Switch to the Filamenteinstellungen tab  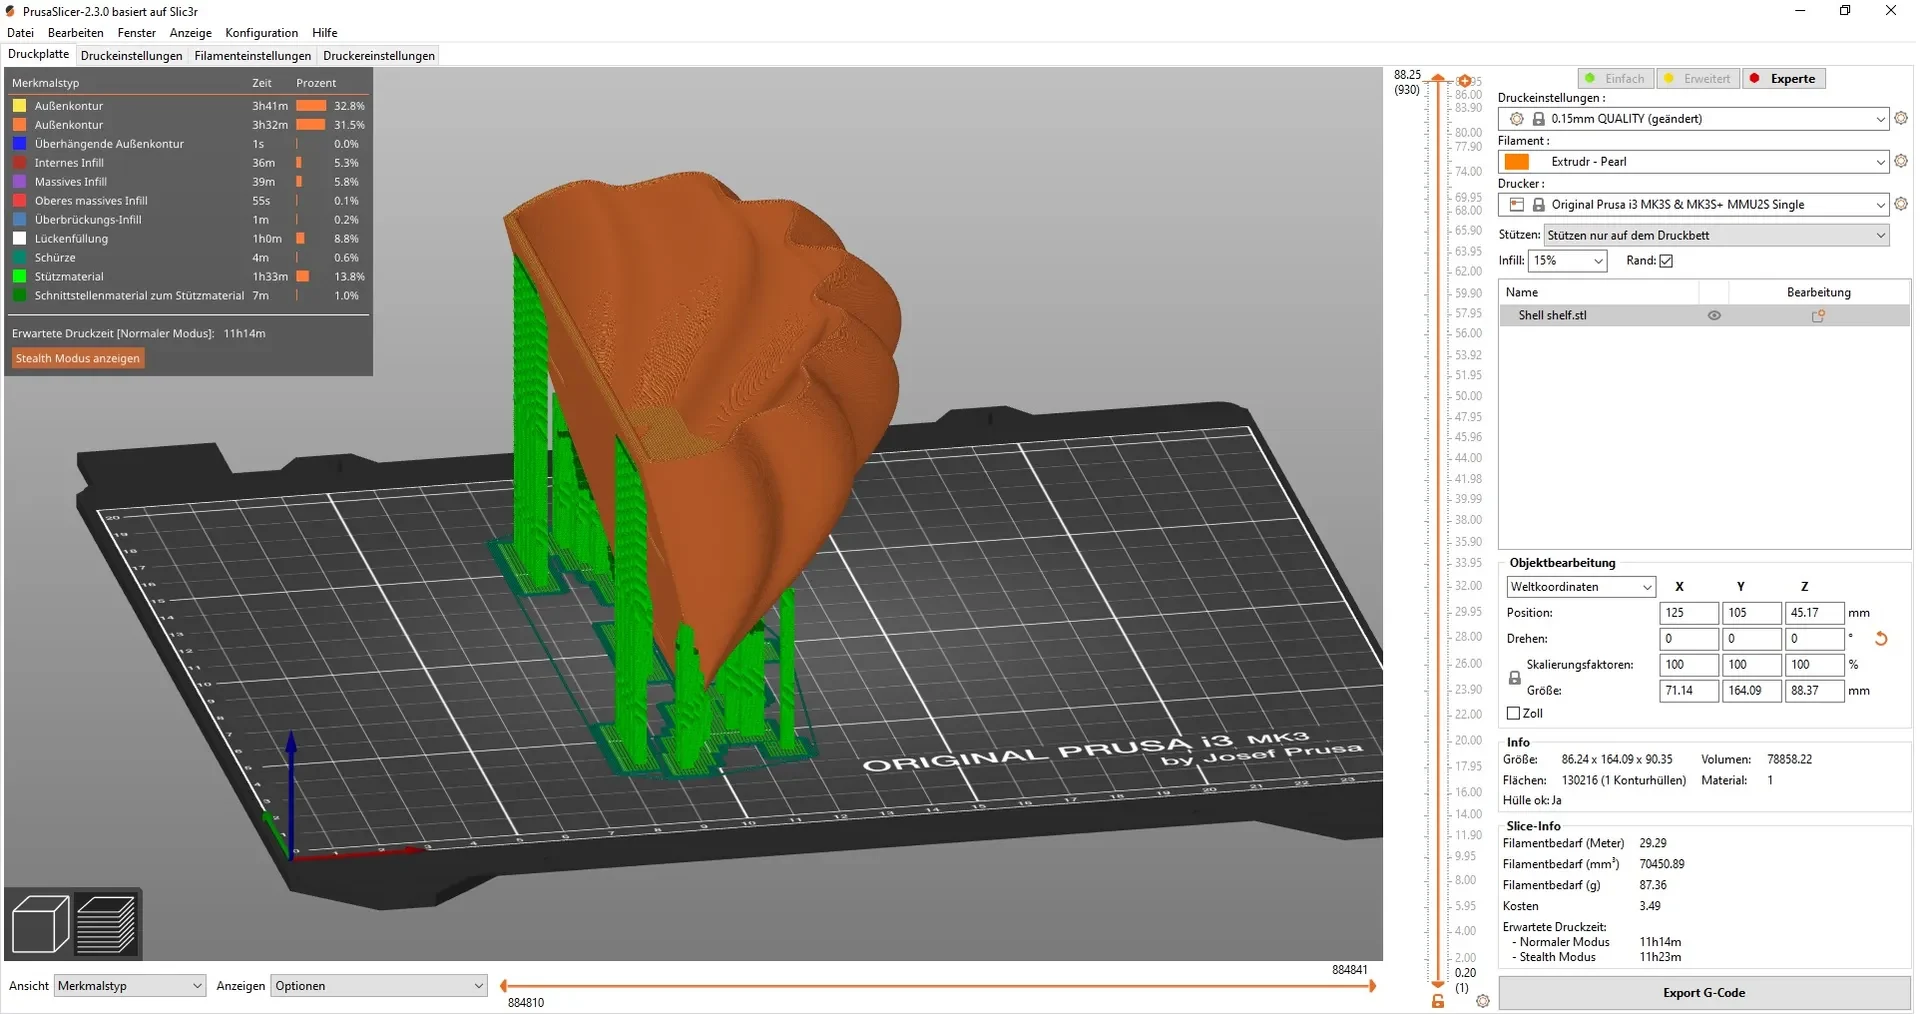pyautogui.click(x=253, y=56)
